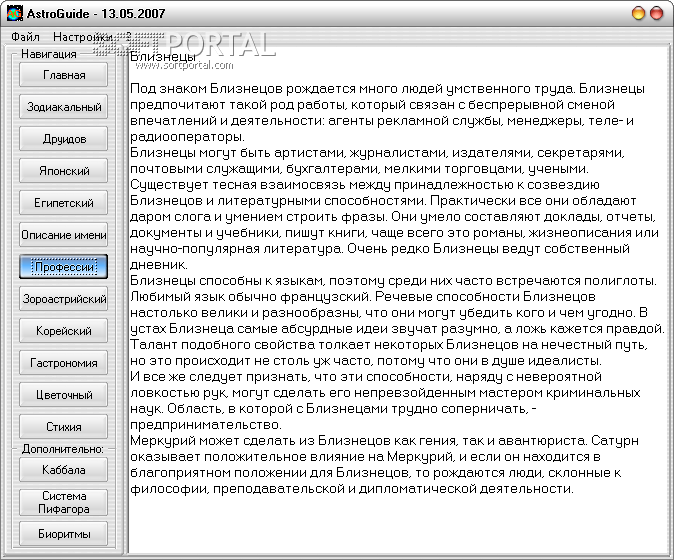Click the Описание имени button
The image size is (674, 560).
[x=64, y=235]
